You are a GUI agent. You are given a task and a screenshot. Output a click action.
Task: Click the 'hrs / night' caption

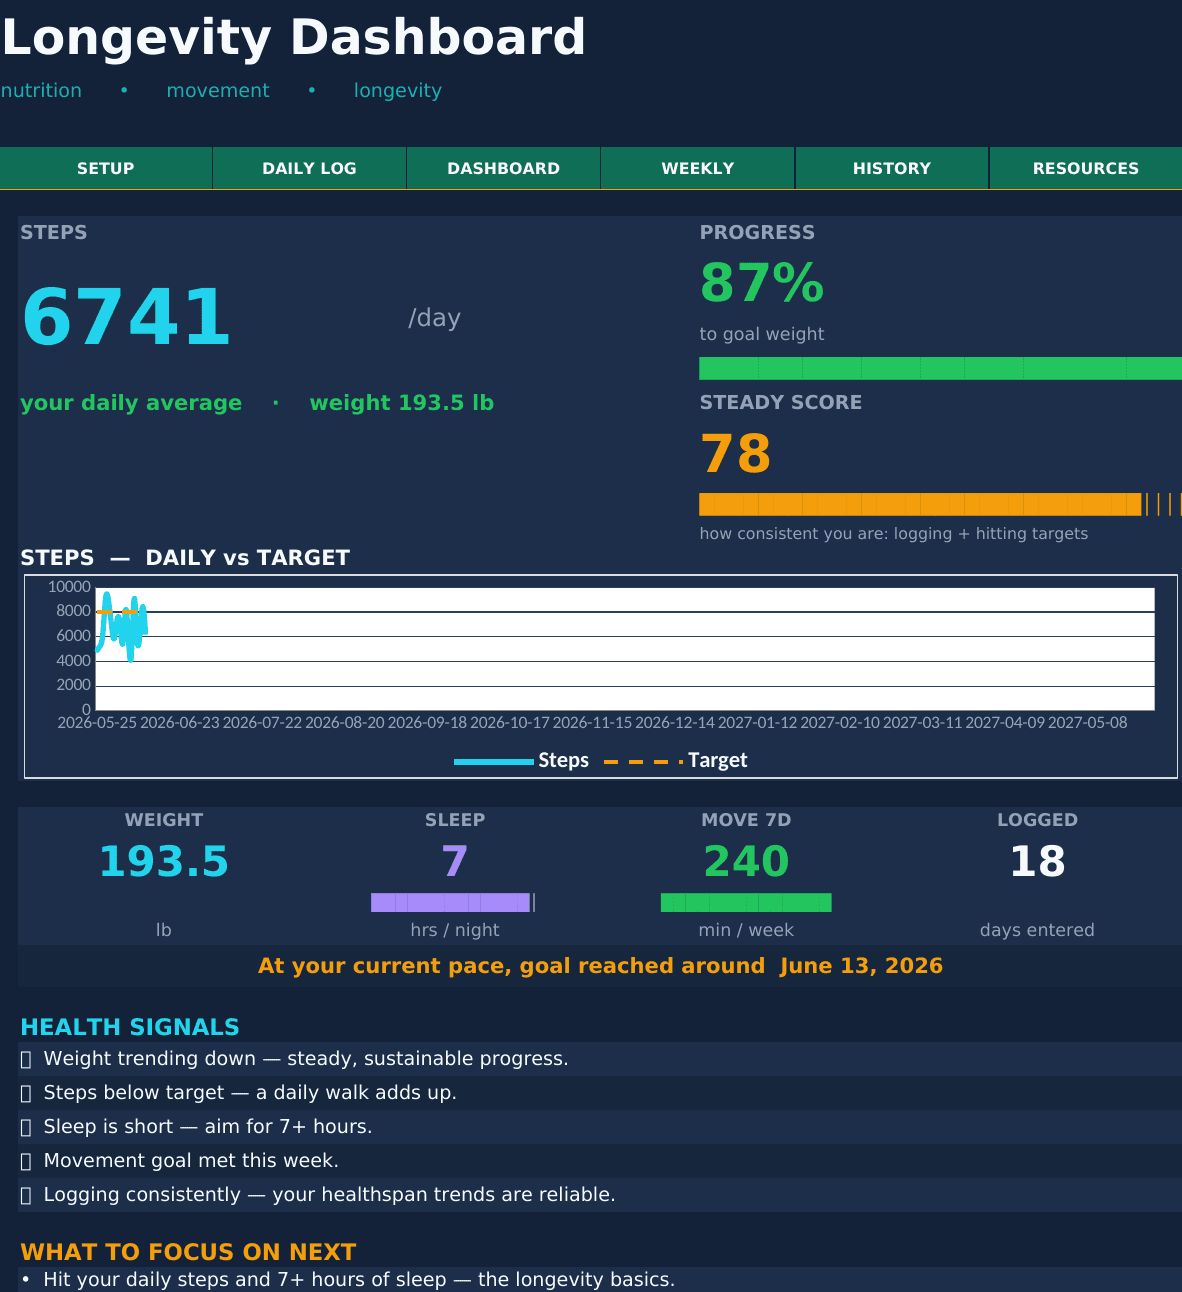(455, 930)
